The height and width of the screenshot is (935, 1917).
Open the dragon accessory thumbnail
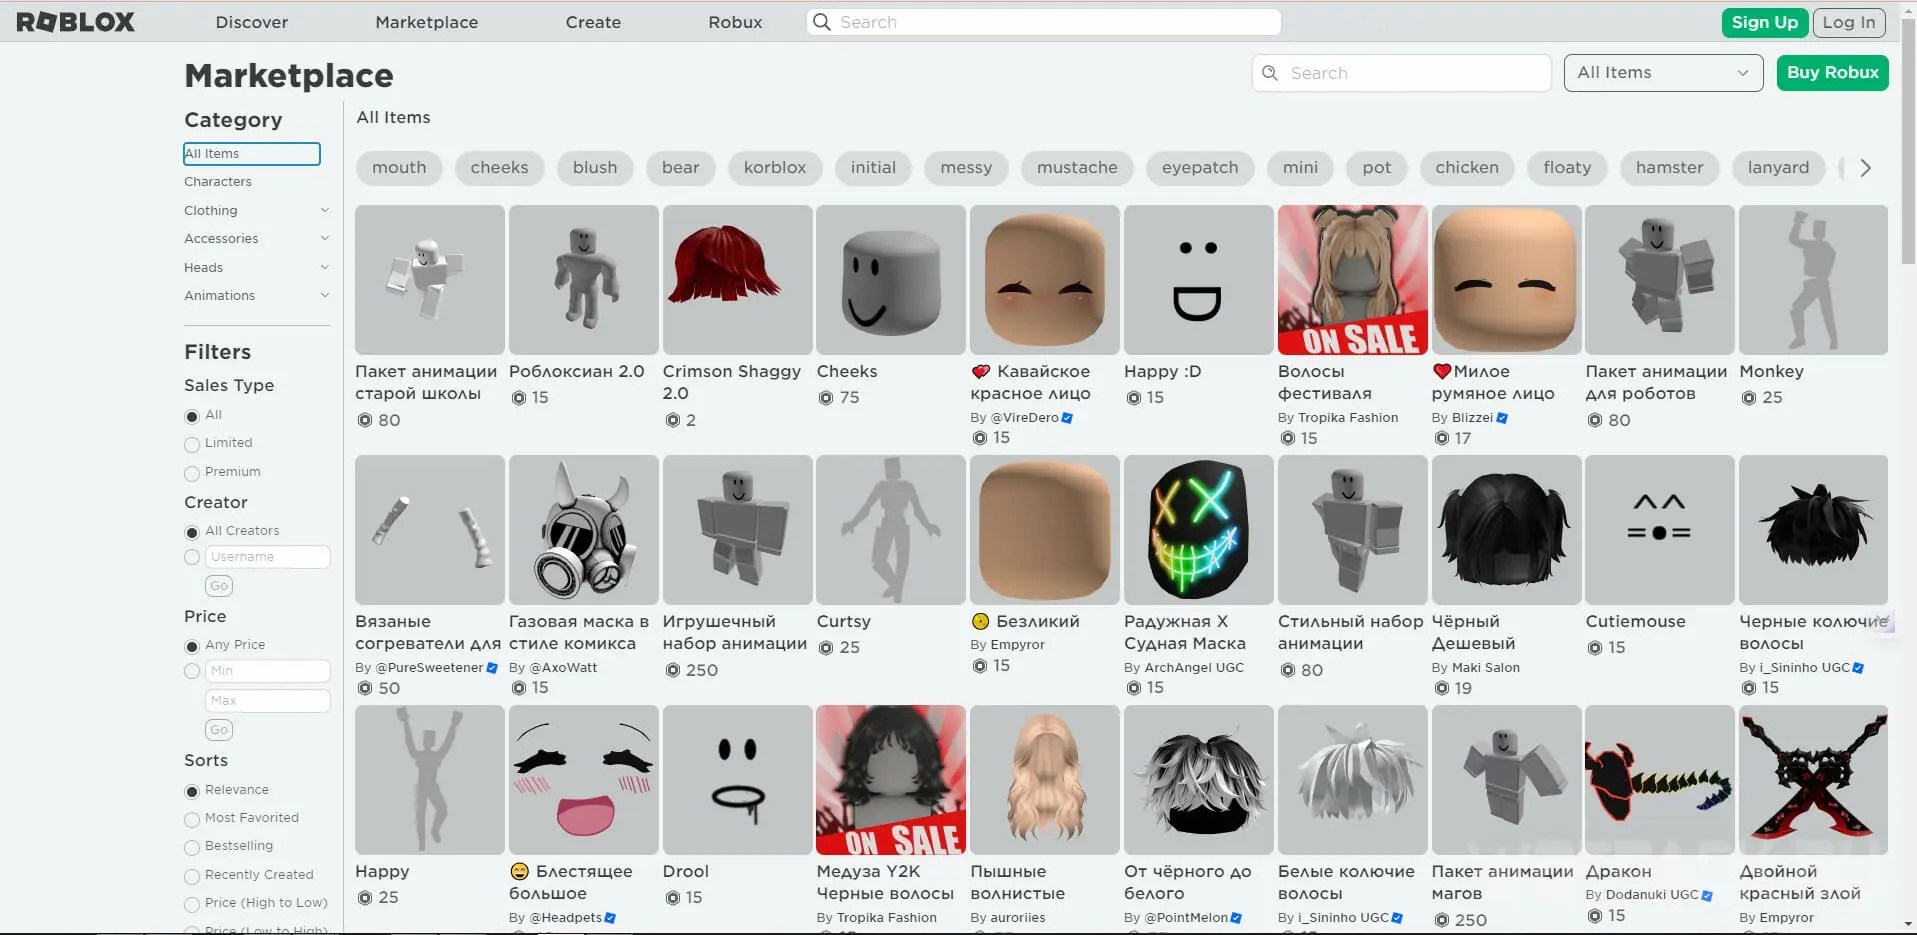coord(1659,780)
